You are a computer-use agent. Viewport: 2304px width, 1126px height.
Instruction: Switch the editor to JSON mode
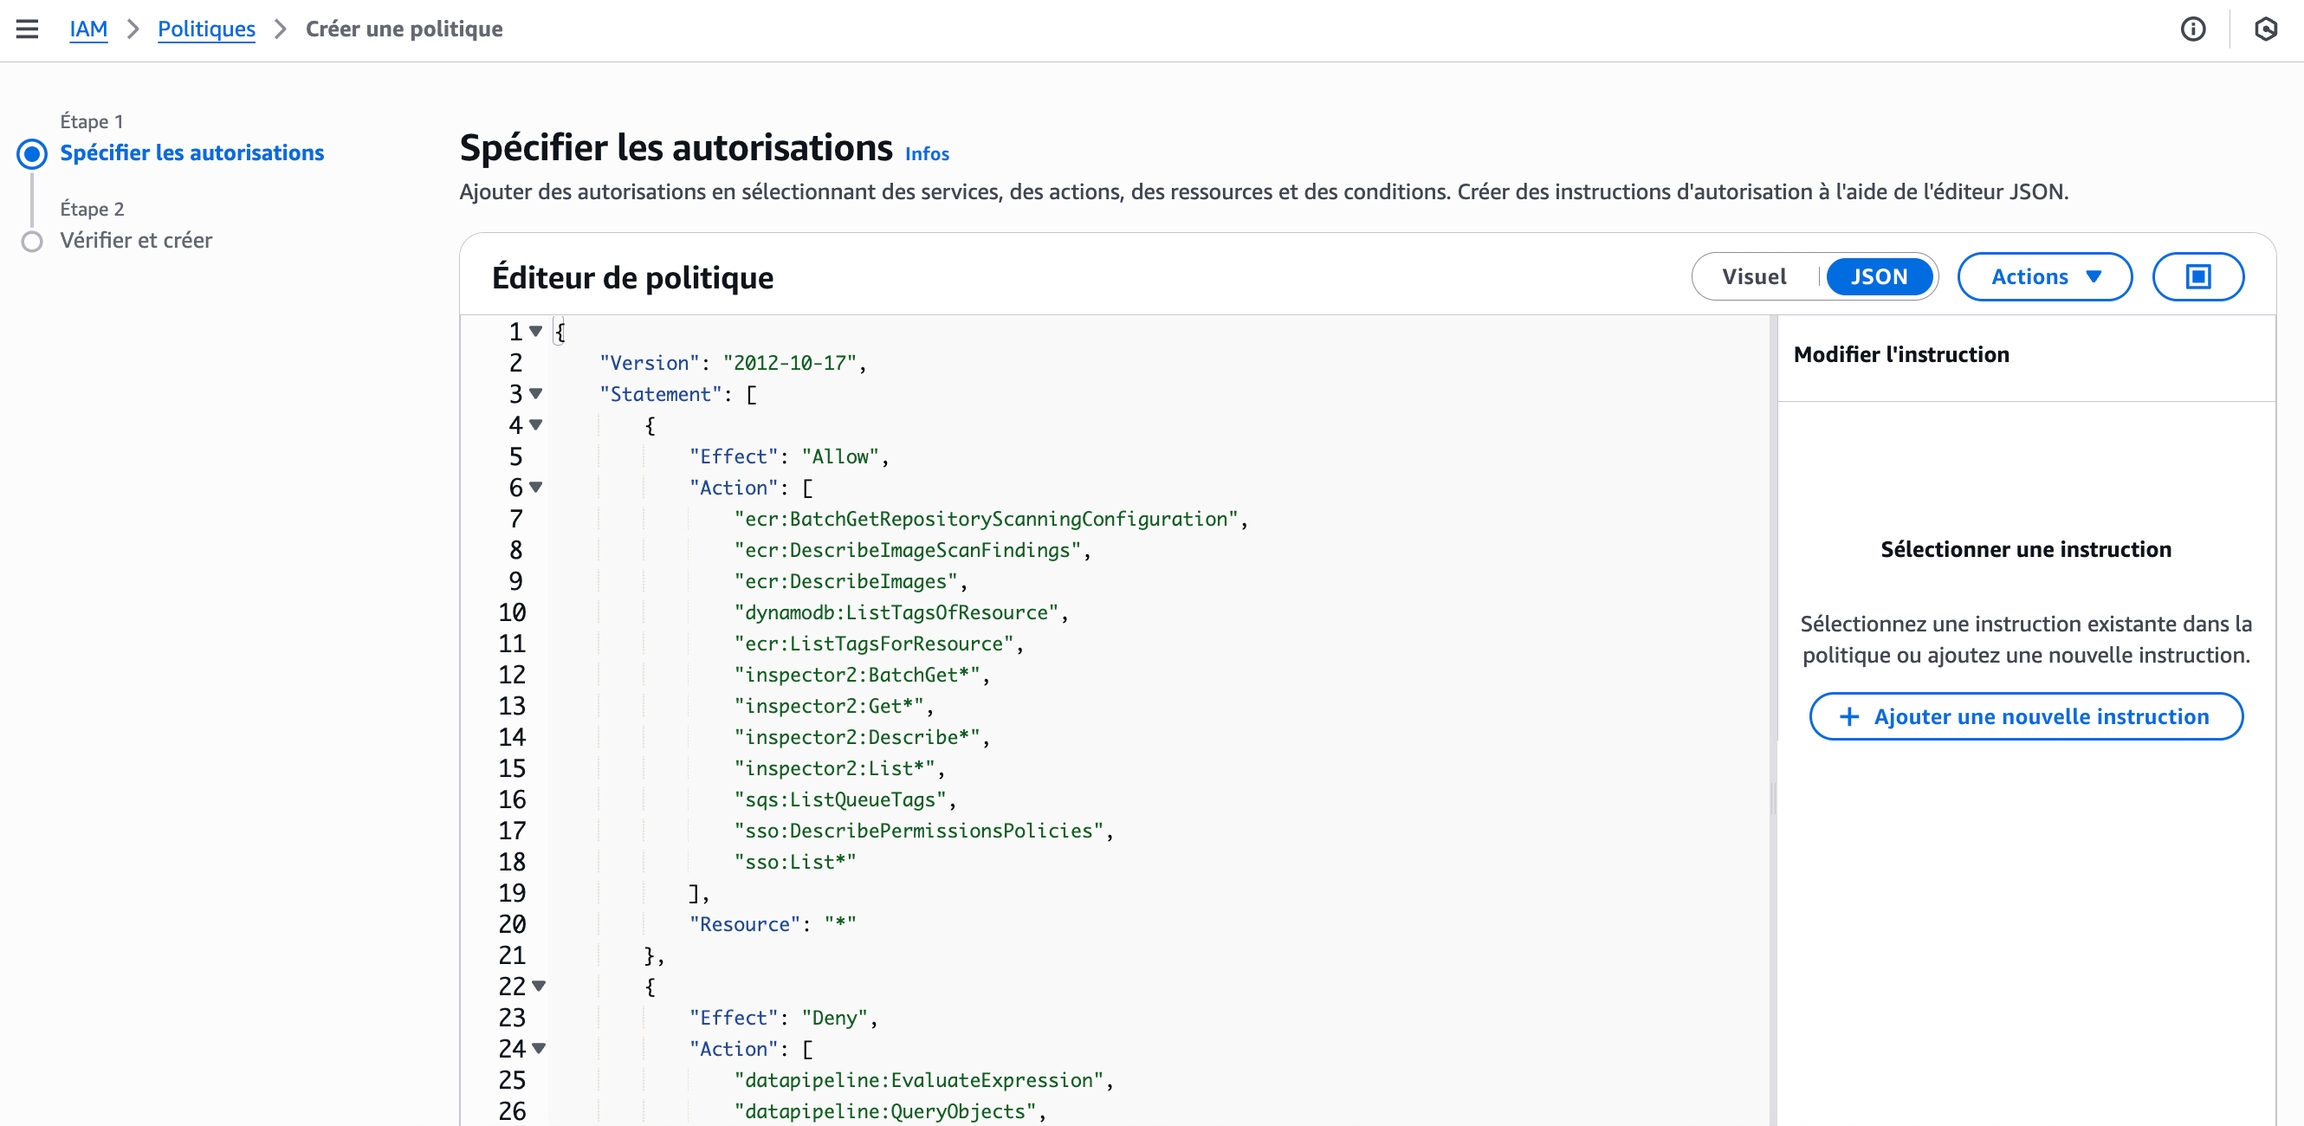tap(1878, 277)
